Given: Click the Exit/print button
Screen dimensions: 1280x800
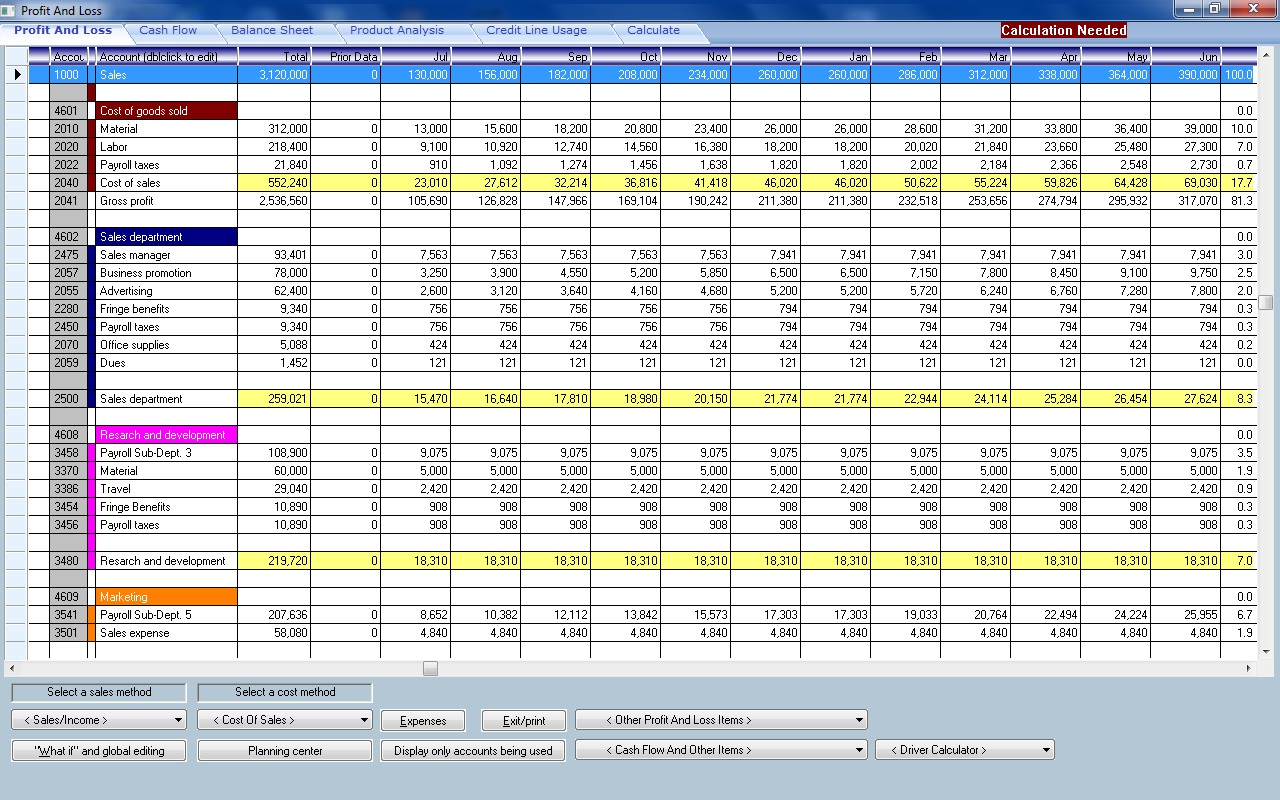Looking at the screenshot, I should [x=523, y=719].
